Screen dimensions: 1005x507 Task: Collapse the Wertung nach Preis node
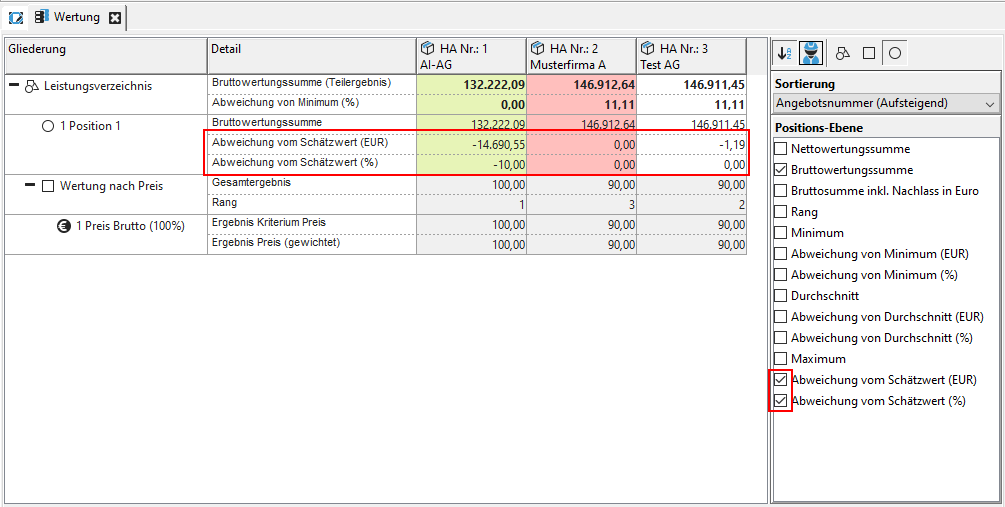point(31,185)
